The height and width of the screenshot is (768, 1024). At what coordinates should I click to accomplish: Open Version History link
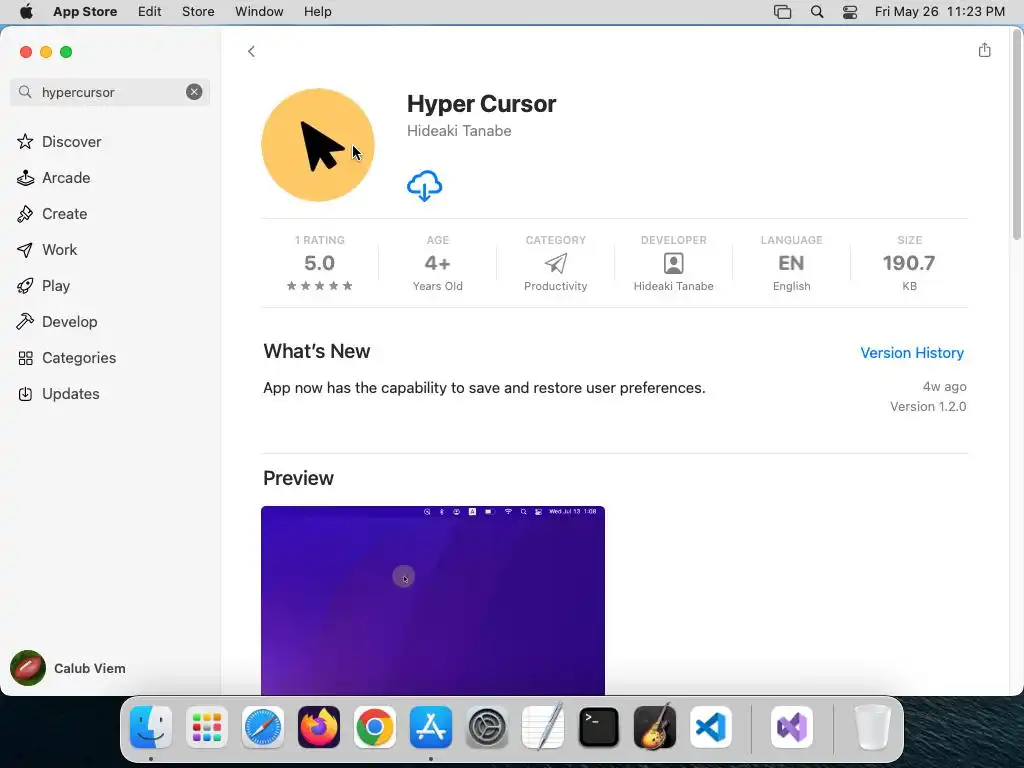[x=912, y=353]
